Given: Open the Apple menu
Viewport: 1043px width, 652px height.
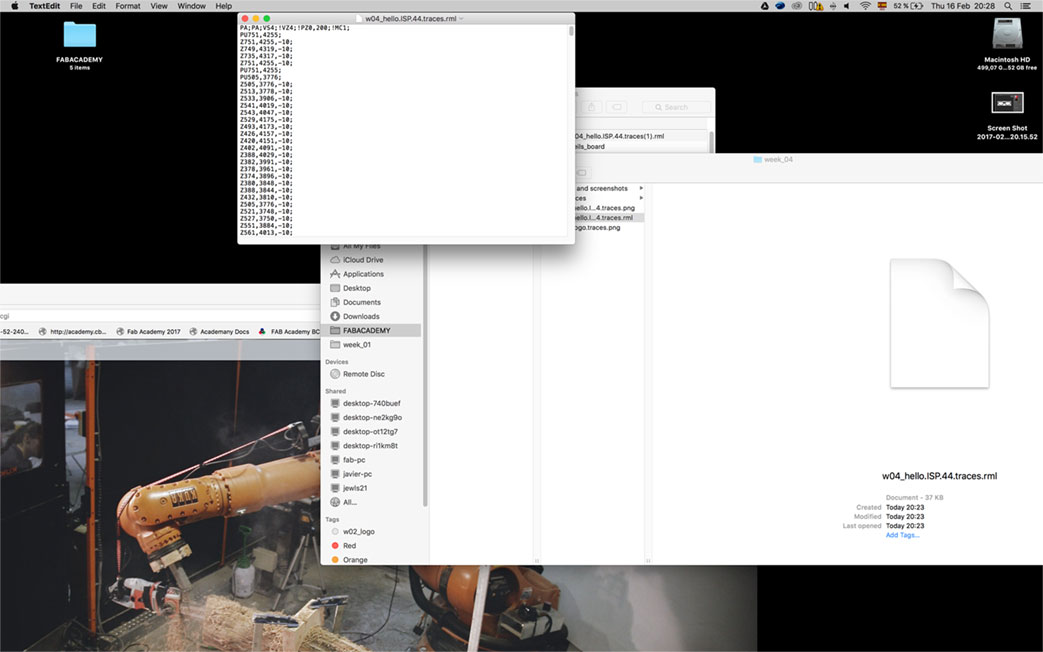Looking at the screenshot, I should pos(14,6).
